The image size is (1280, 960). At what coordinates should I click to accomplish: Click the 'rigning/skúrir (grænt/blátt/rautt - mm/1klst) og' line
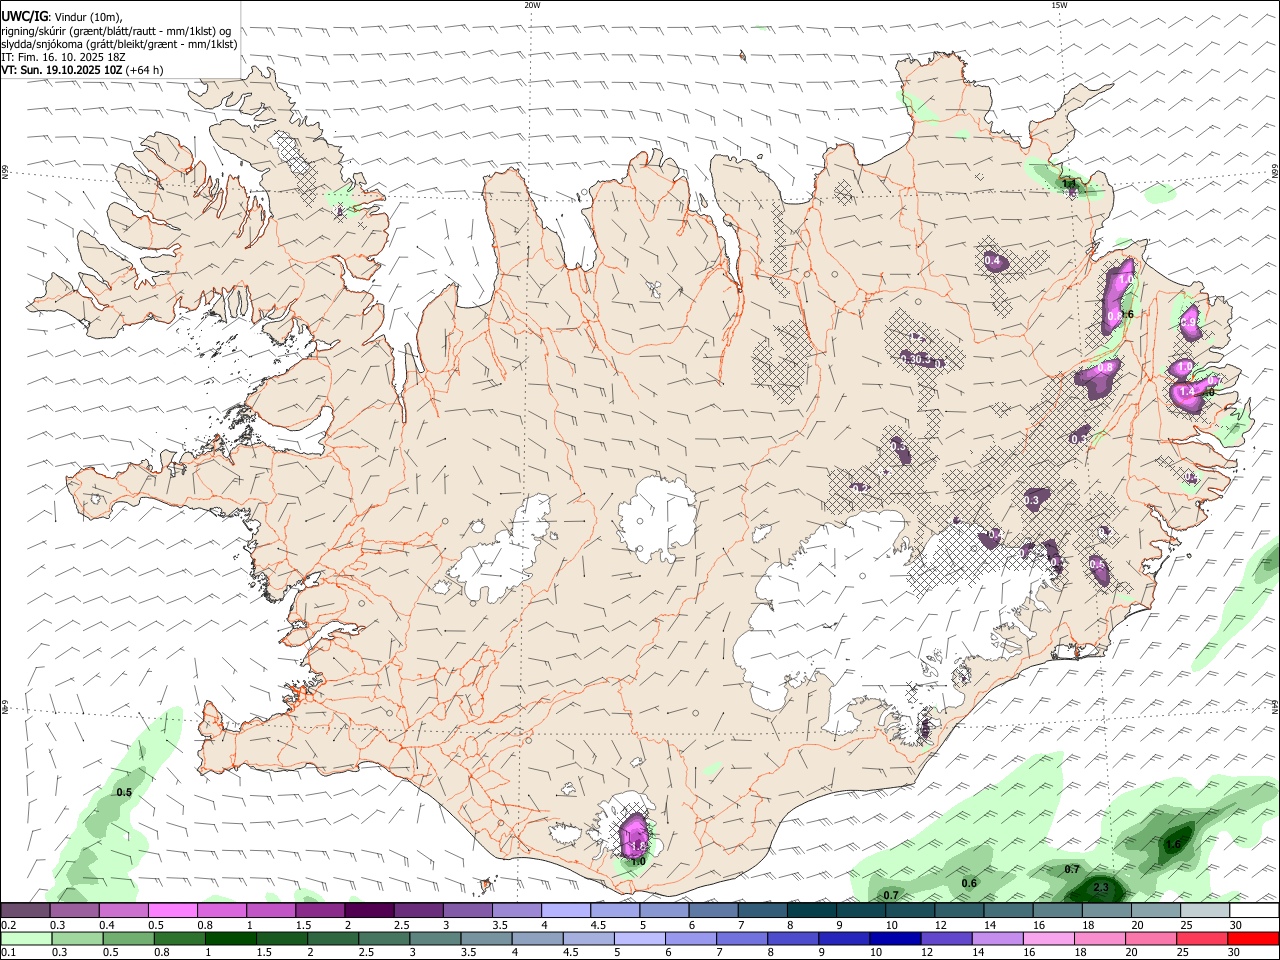click(116, 31)
